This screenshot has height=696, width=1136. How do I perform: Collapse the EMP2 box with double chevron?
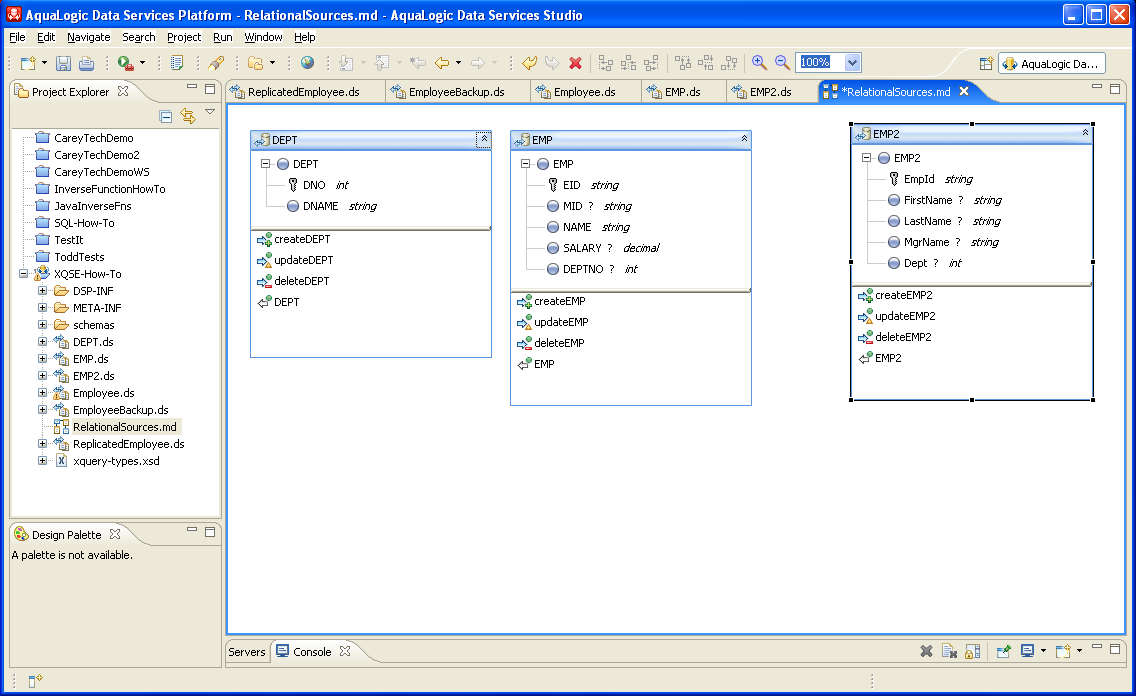pyautogui.click(x=1085, y=133)
